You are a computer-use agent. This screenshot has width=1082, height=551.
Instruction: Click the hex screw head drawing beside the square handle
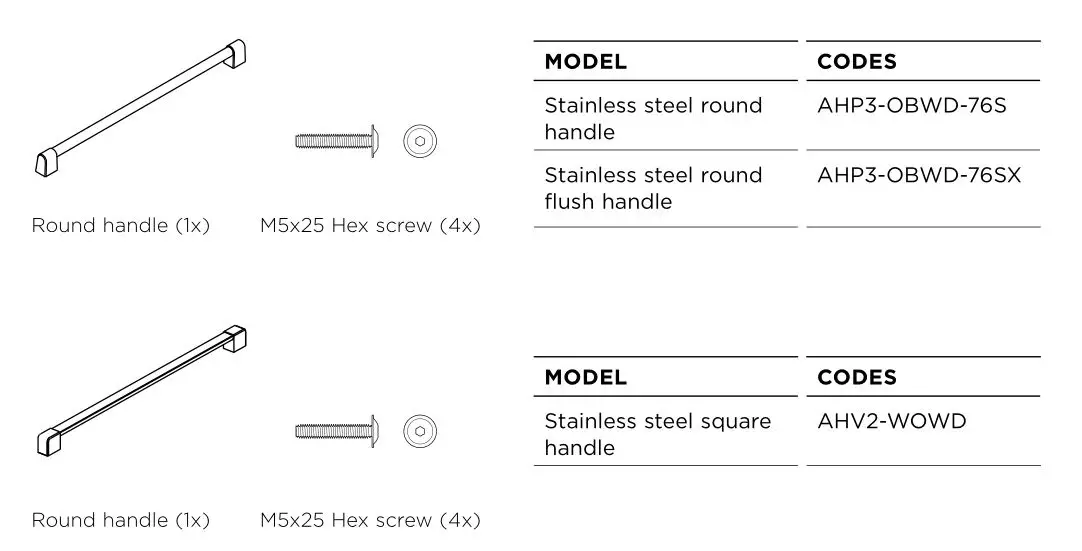click(419, 431)
